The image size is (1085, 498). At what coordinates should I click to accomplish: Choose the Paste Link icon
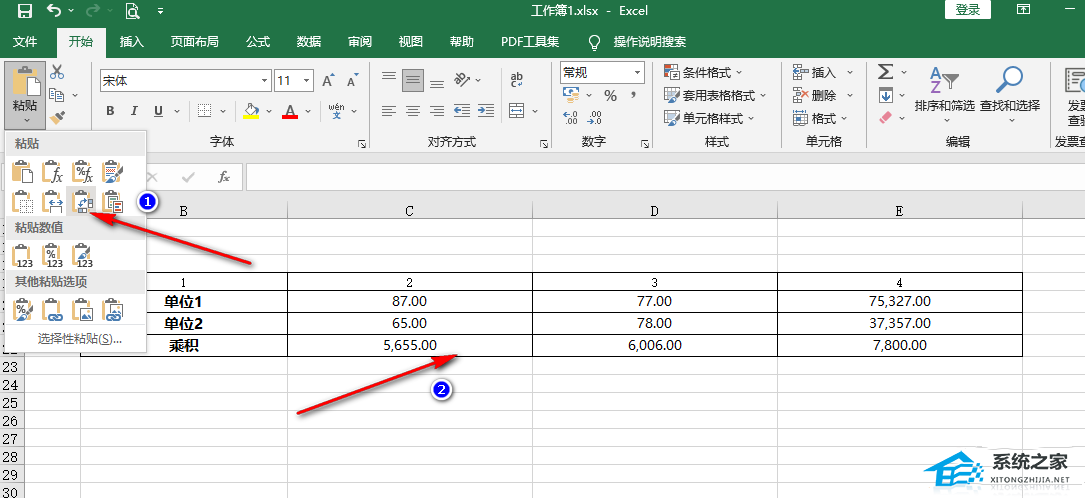tap(53, 310)
